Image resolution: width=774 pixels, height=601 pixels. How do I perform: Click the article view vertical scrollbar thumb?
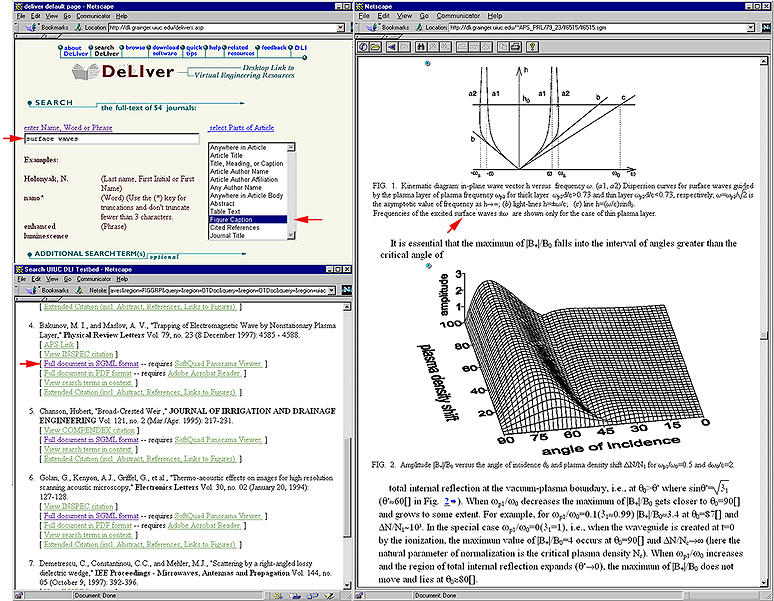pos(764,336)
